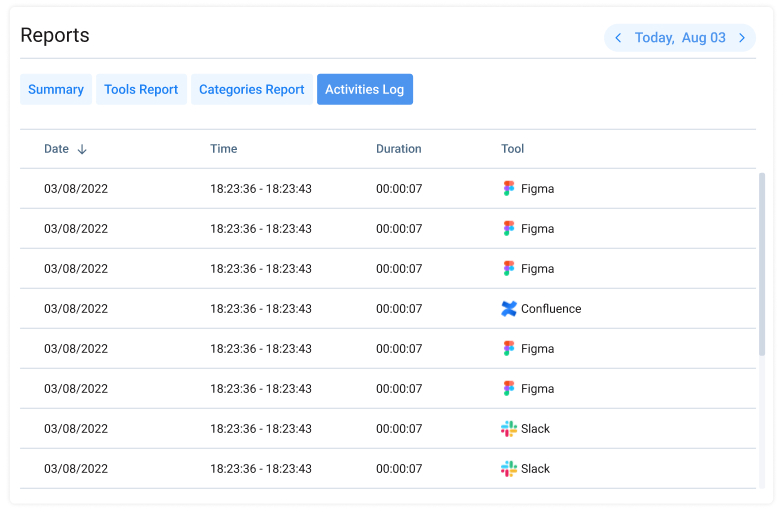Go to next day with right chevron
Screen dimensions: 783x515
coord(742,38)
